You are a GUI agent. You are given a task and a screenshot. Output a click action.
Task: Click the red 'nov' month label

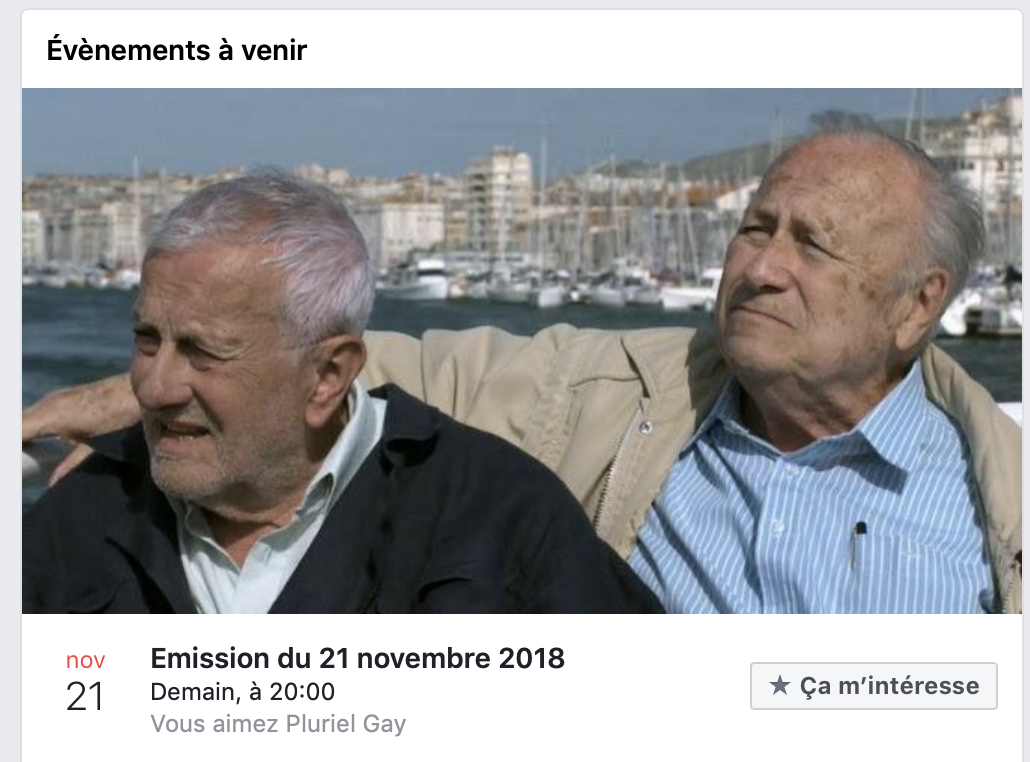[x=85, y=660]
